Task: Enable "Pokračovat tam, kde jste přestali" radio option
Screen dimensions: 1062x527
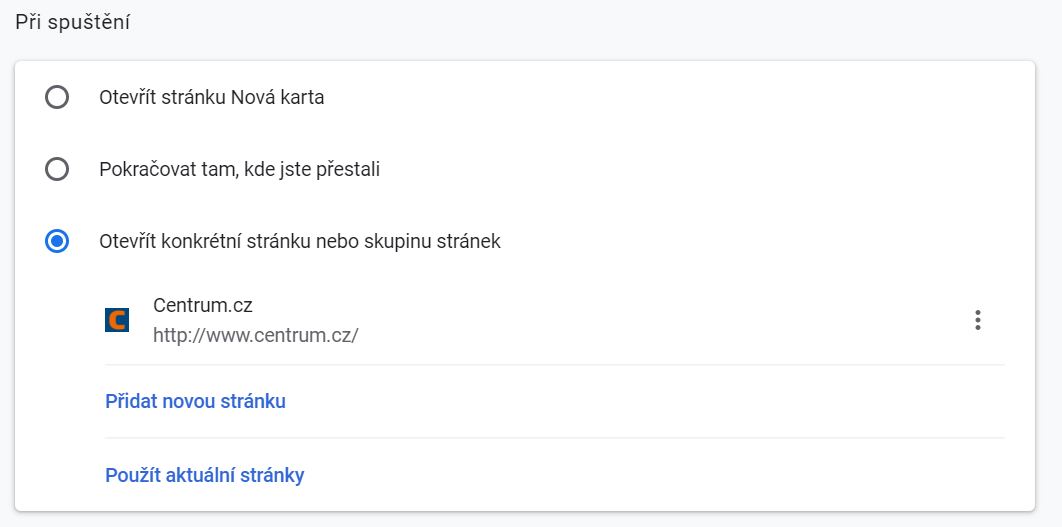Action: [x=57, y=169]
